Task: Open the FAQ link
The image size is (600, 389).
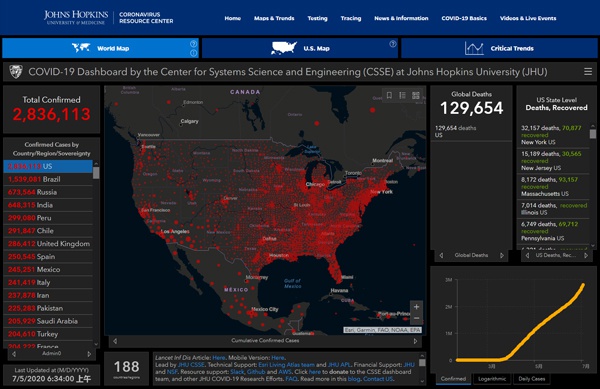Action: (291, 379)
